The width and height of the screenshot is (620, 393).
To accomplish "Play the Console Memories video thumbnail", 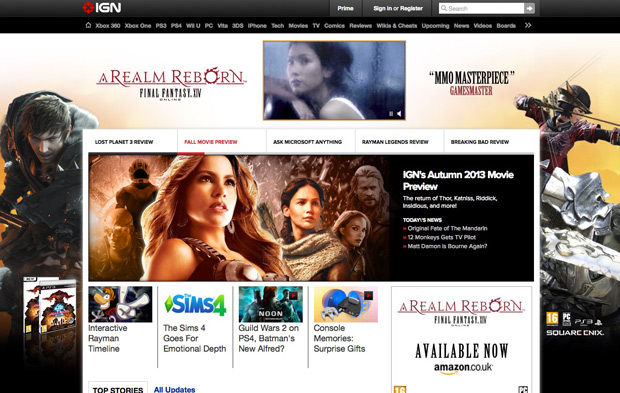I will [x=368, y=295].
